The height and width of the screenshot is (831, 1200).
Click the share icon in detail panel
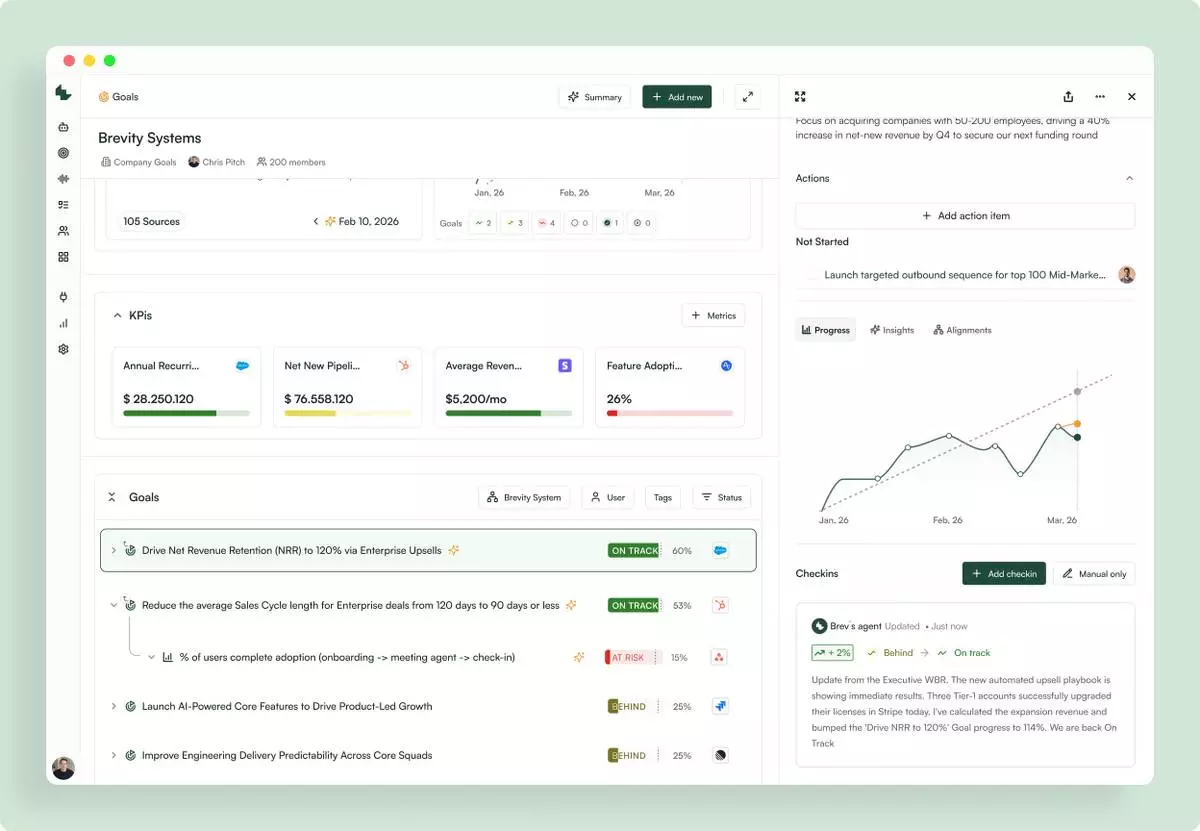point(1068,97)
